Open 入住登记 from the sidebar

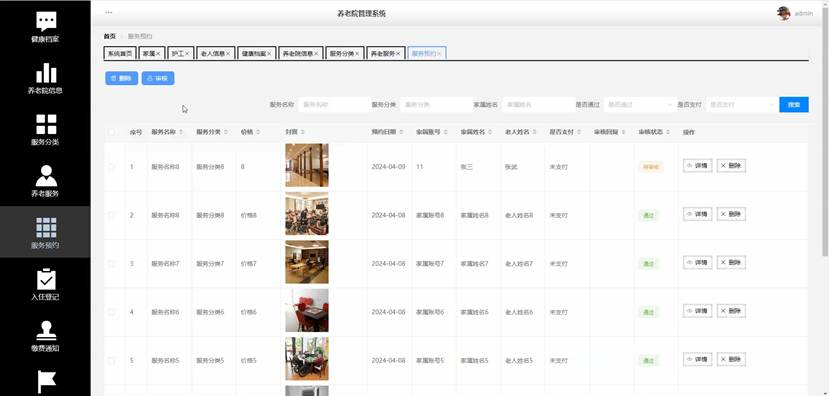(x=45, y=284)
